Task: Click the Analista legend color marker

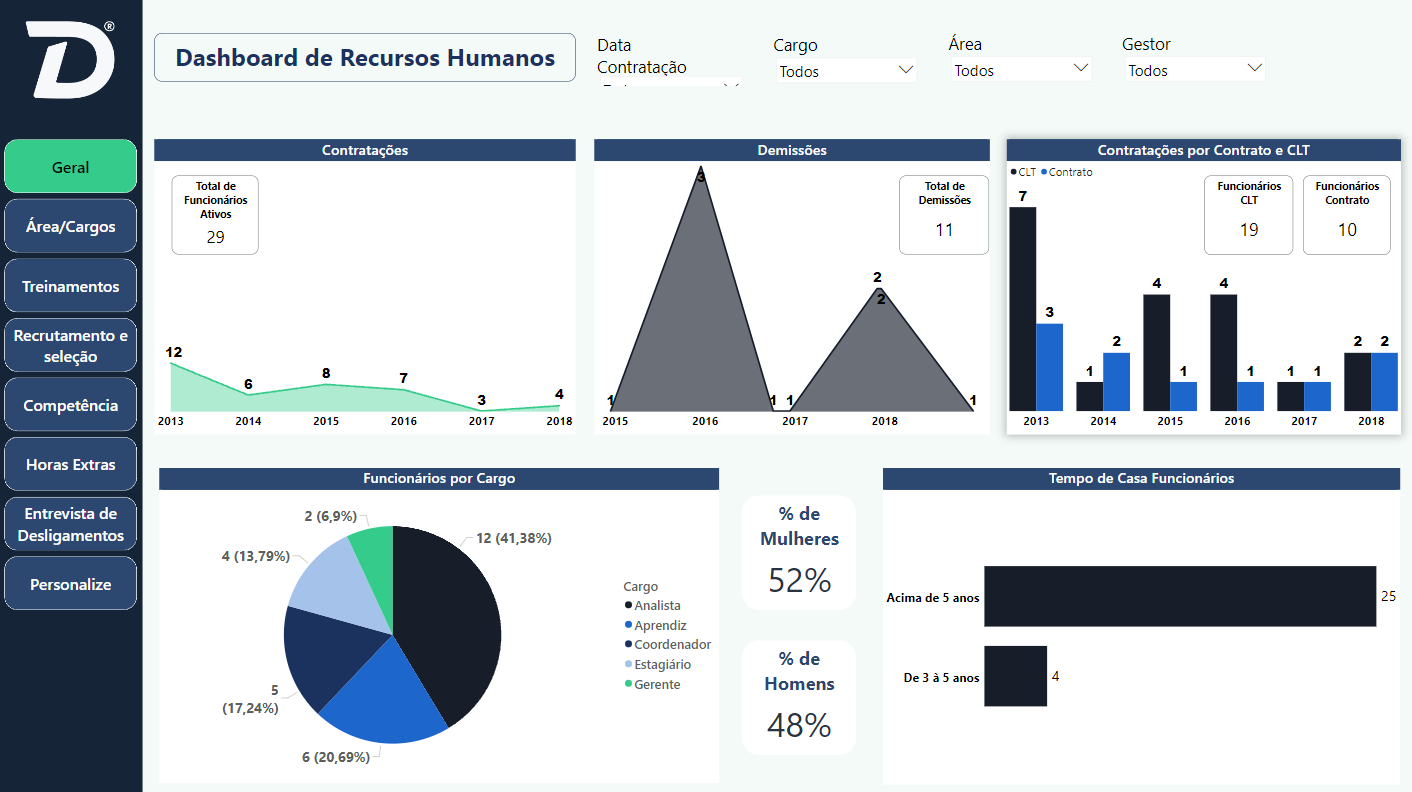Action: (x=628, y=606)
